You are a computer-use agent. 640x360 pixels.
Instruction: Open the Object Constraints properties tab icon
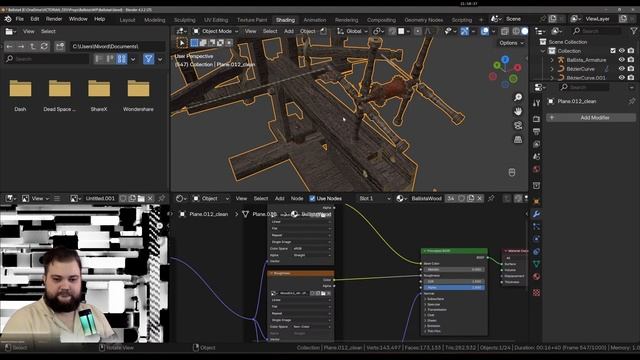click(536, 251)
